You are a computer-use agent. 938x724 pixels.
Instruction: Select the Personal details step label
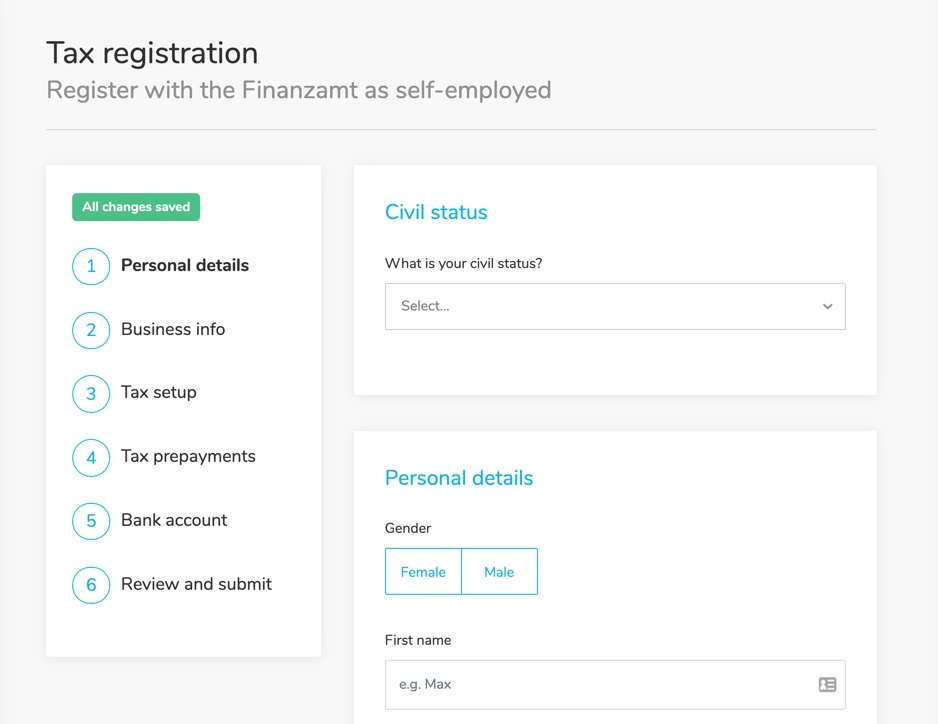(185, 265)
